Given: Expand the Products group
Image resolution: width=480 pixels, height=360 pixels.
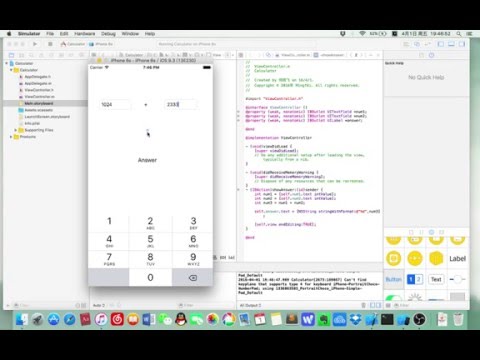Looking at the screenshot, I should point(11,137).
